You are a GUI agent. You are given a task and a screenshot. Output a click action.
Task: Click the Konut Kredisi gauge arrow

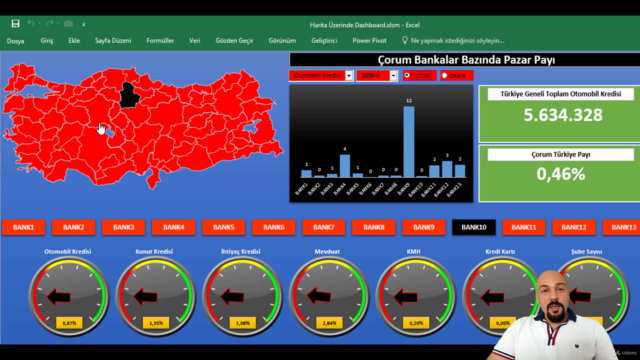pyautogui.click(x=146, y=297)
